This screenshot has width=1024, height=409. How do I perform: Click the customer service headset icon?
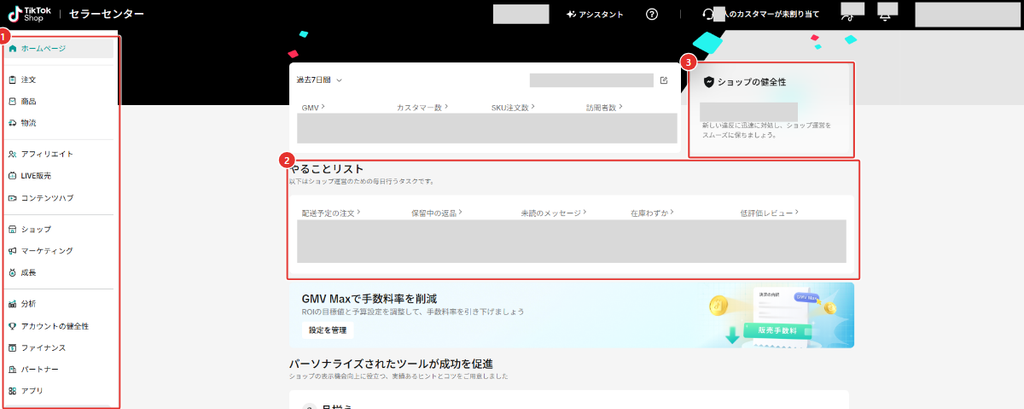pyautogui.click(x=707, y=14)
